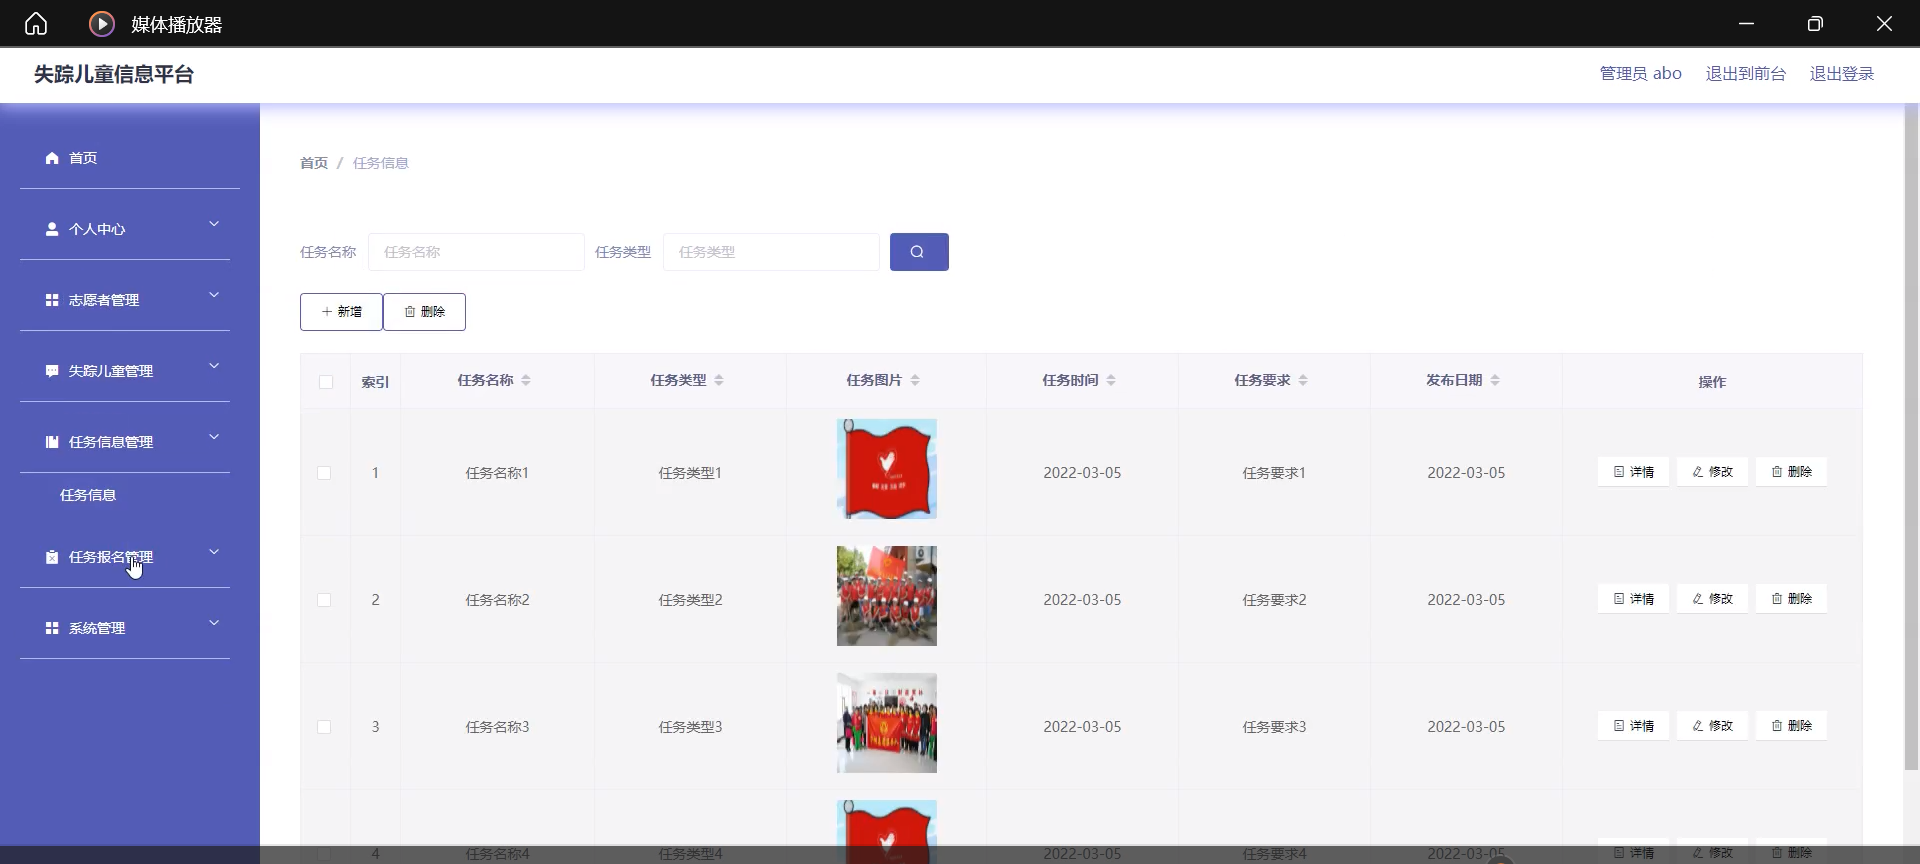Select the header select-all checkbox
Viewport: 1920px width, 864px height.
[326, 382]
